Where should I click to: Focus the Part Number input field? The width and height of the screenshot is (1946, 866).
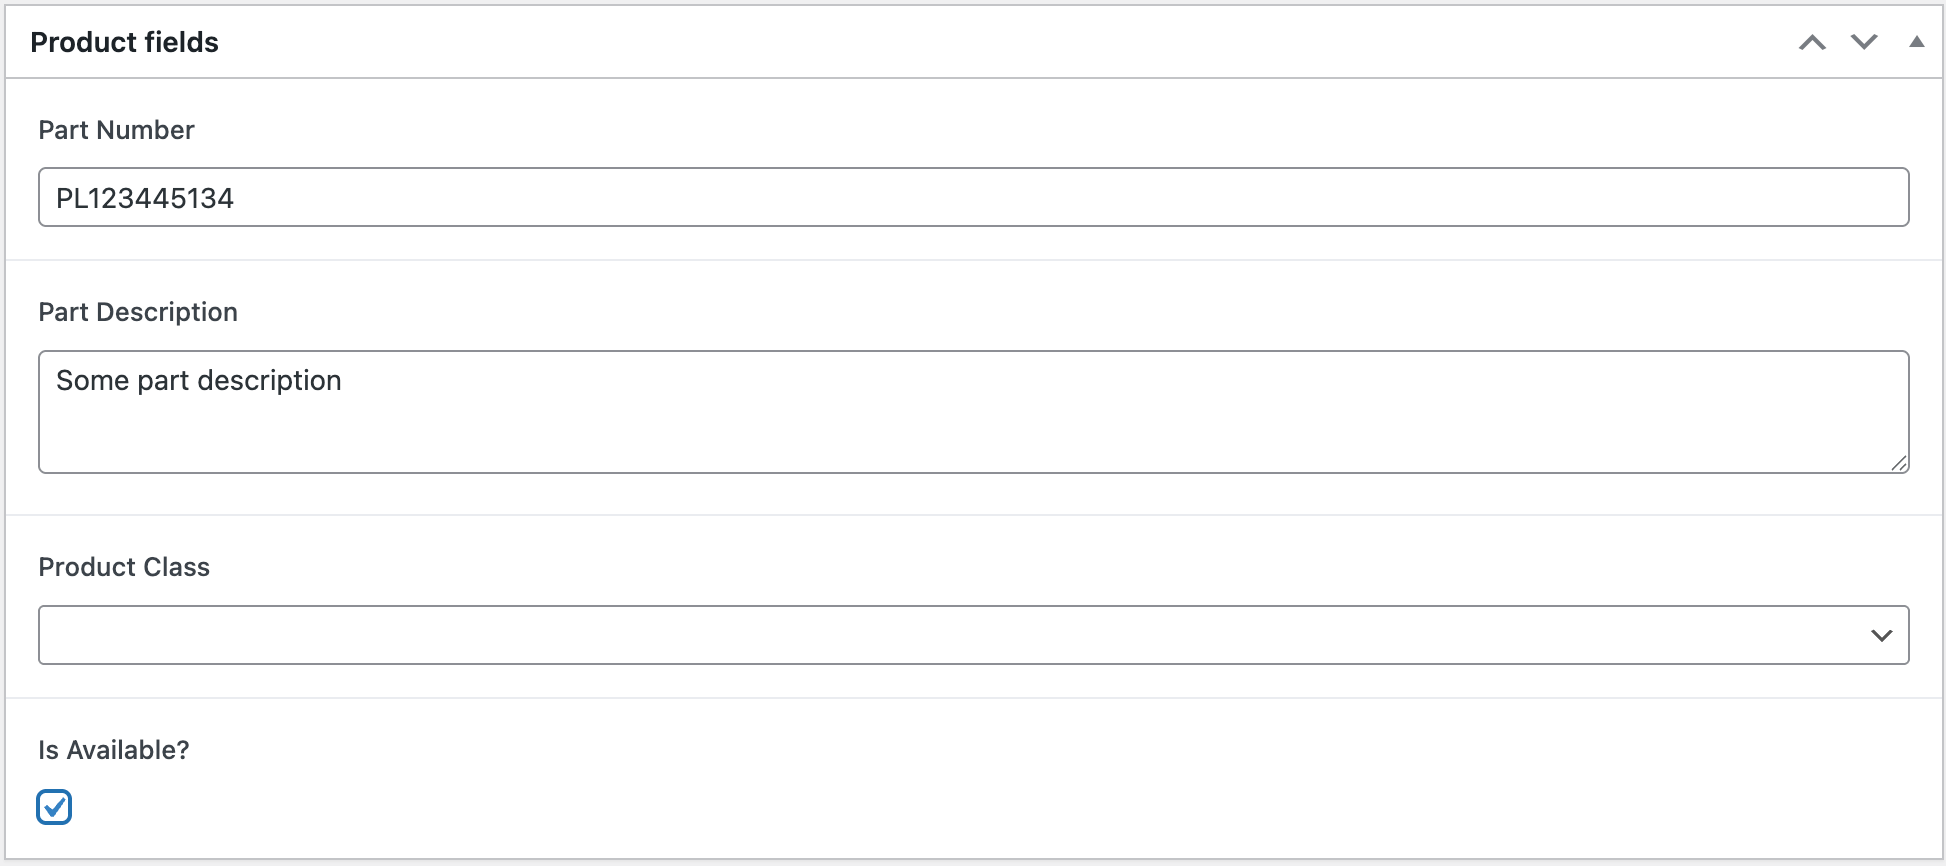(x=973, y=197)
